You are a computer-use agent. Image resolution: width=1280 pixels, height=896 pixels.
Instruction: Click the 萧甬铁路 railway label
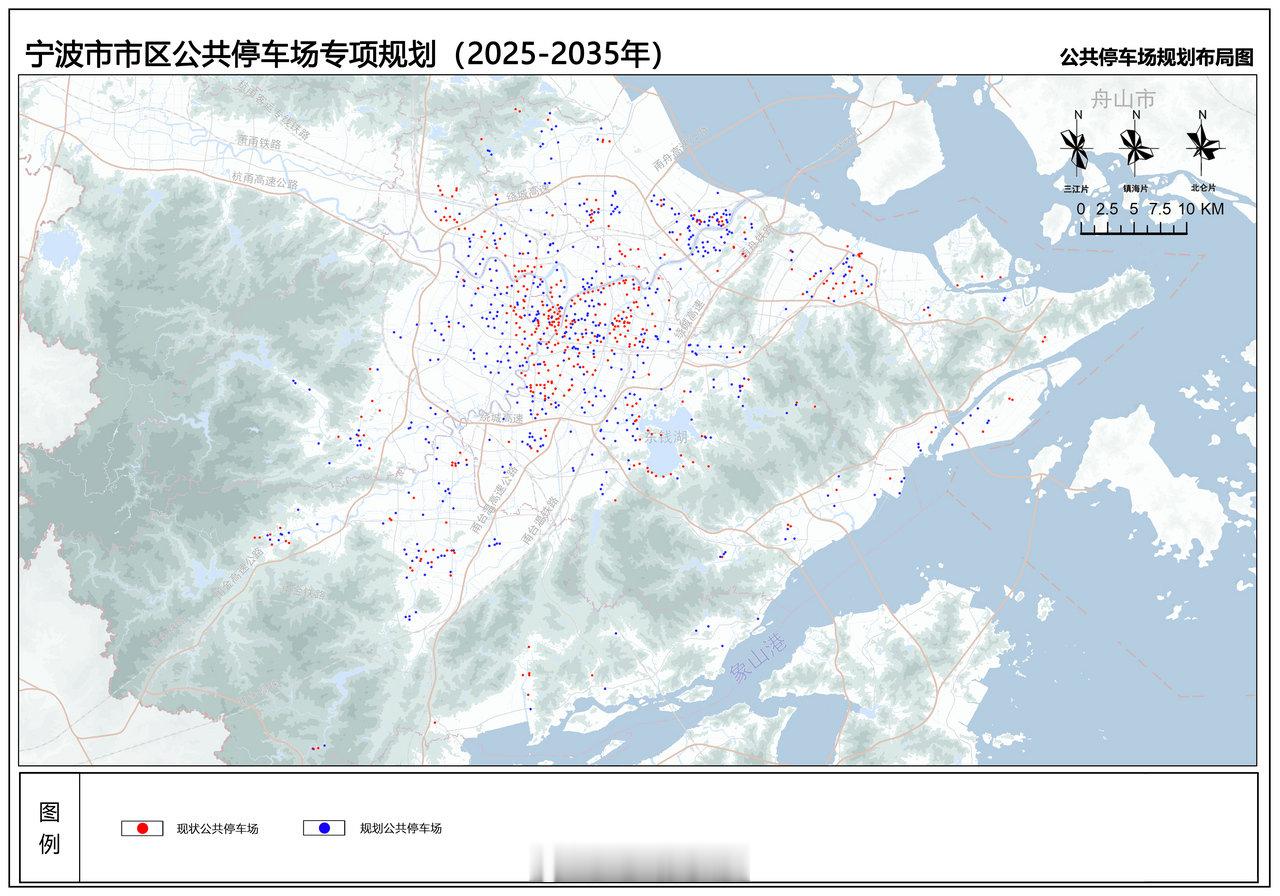(x=259, y=141)
